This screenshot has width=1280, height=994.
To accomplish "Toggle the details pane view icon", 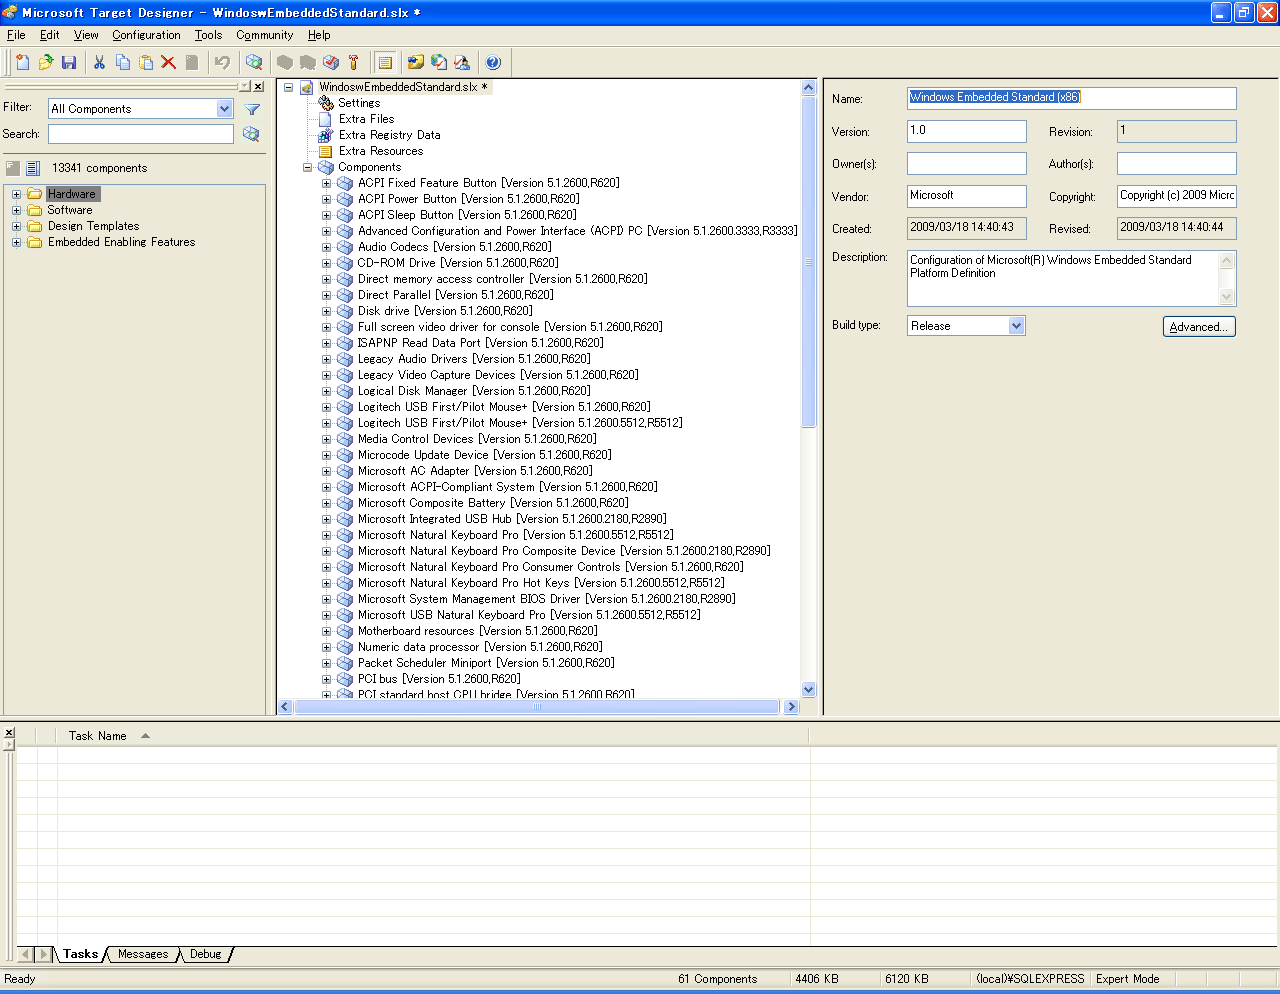I will point(385,61).
